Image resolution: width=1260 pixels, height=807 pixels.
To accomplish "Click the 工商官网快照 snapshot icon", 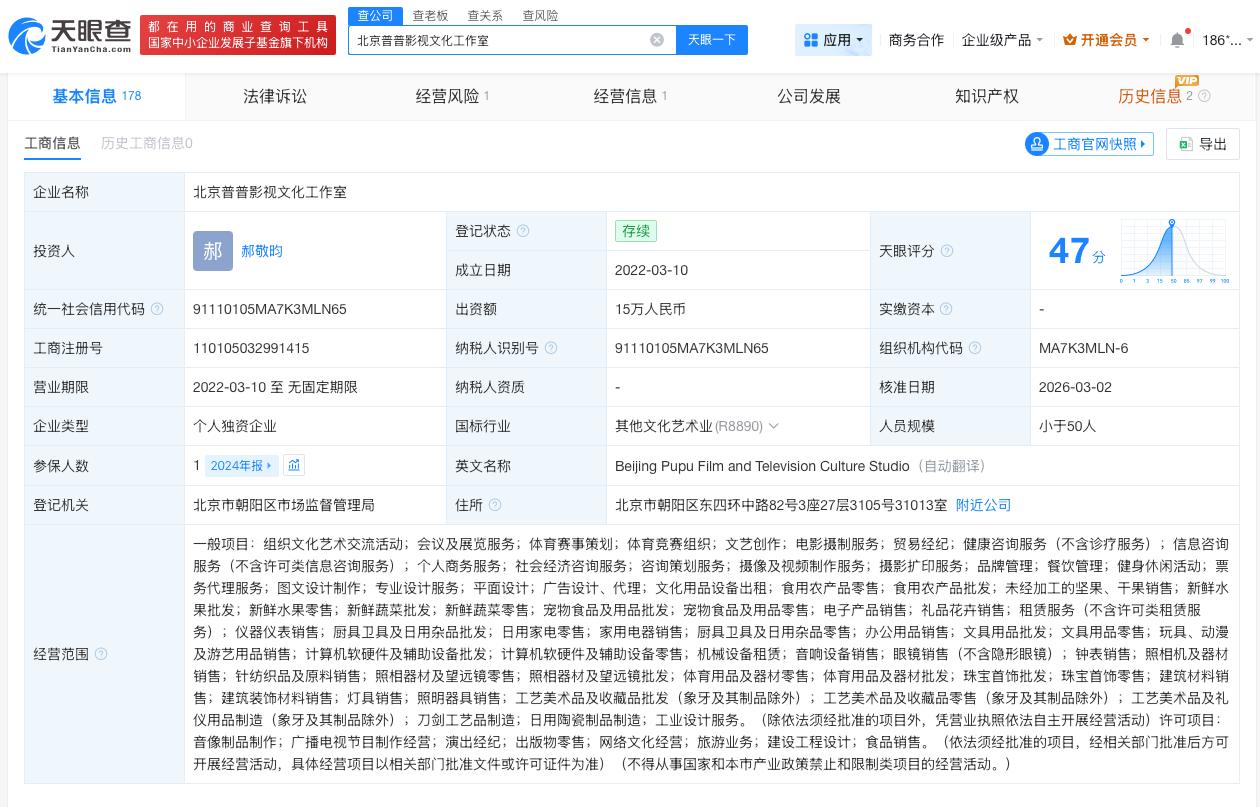I will 1038,144.
